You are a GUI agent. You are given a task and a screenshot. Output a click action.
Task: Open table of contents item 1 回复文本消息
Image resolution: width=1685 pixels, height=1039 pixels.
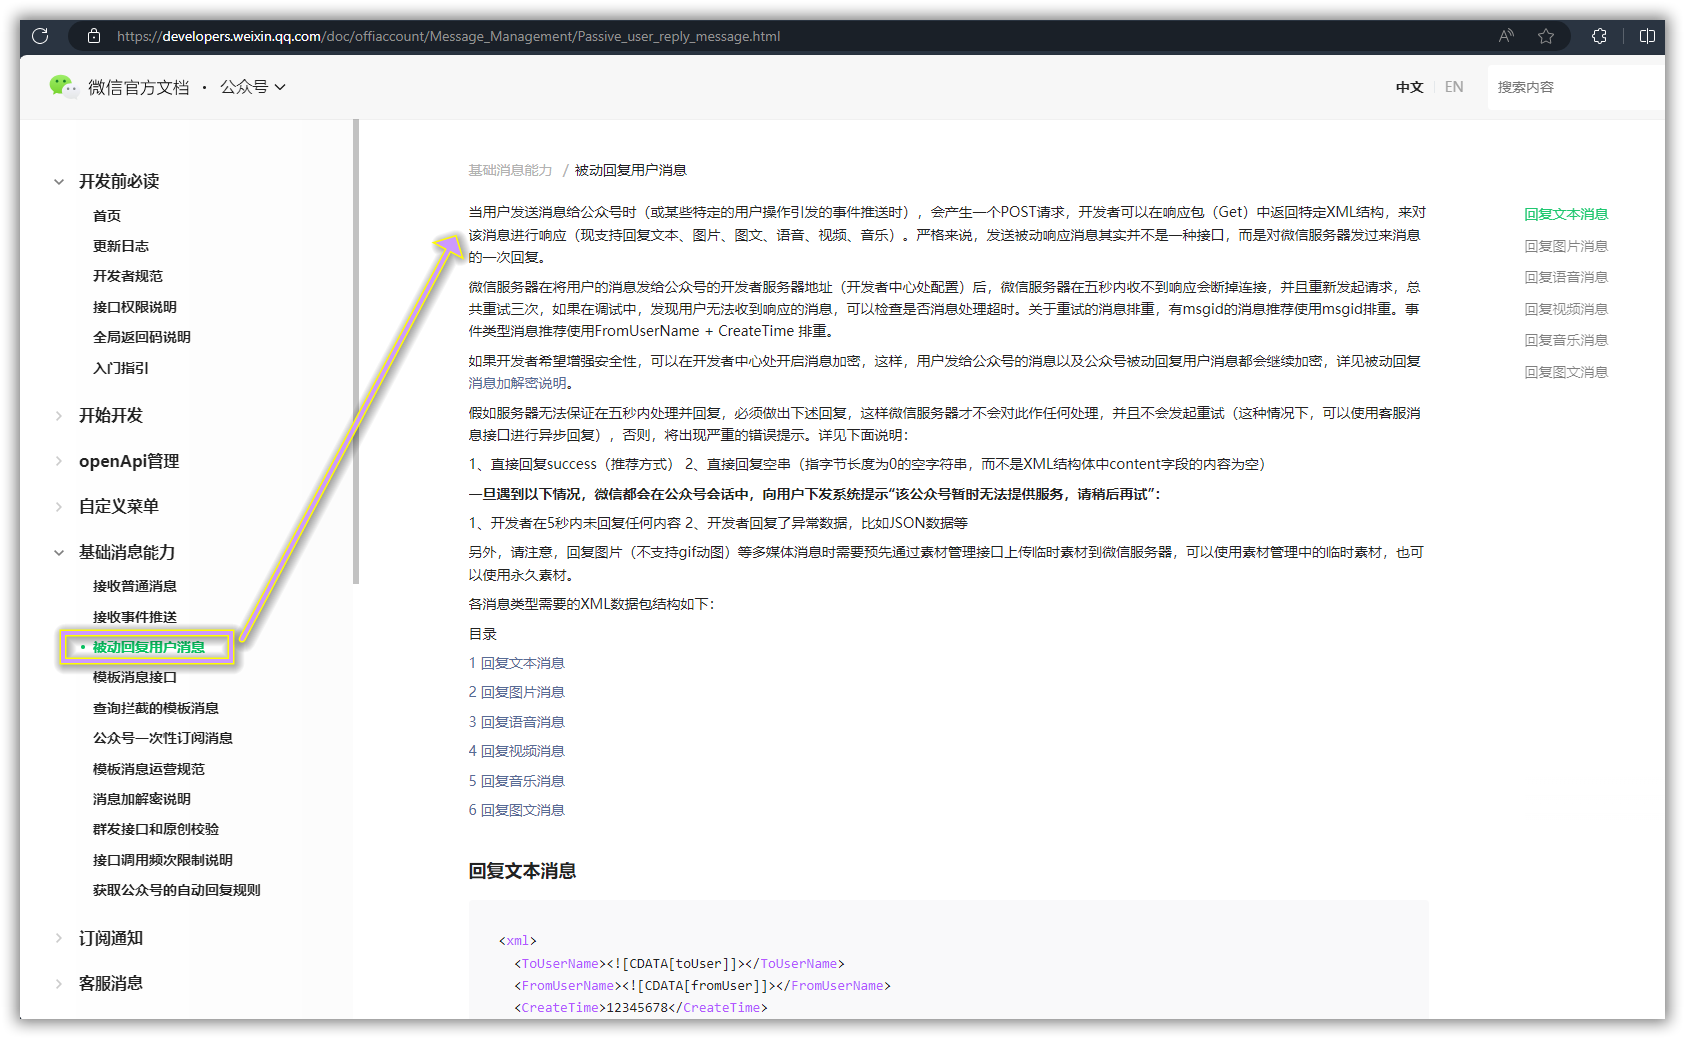pos(517,663)
